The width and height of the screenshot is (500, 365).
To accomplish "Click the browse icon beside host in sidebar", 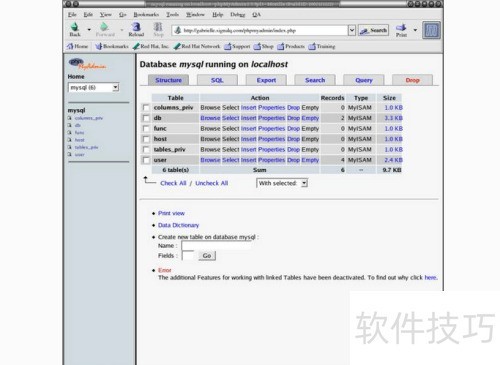I will click(70, 140).
